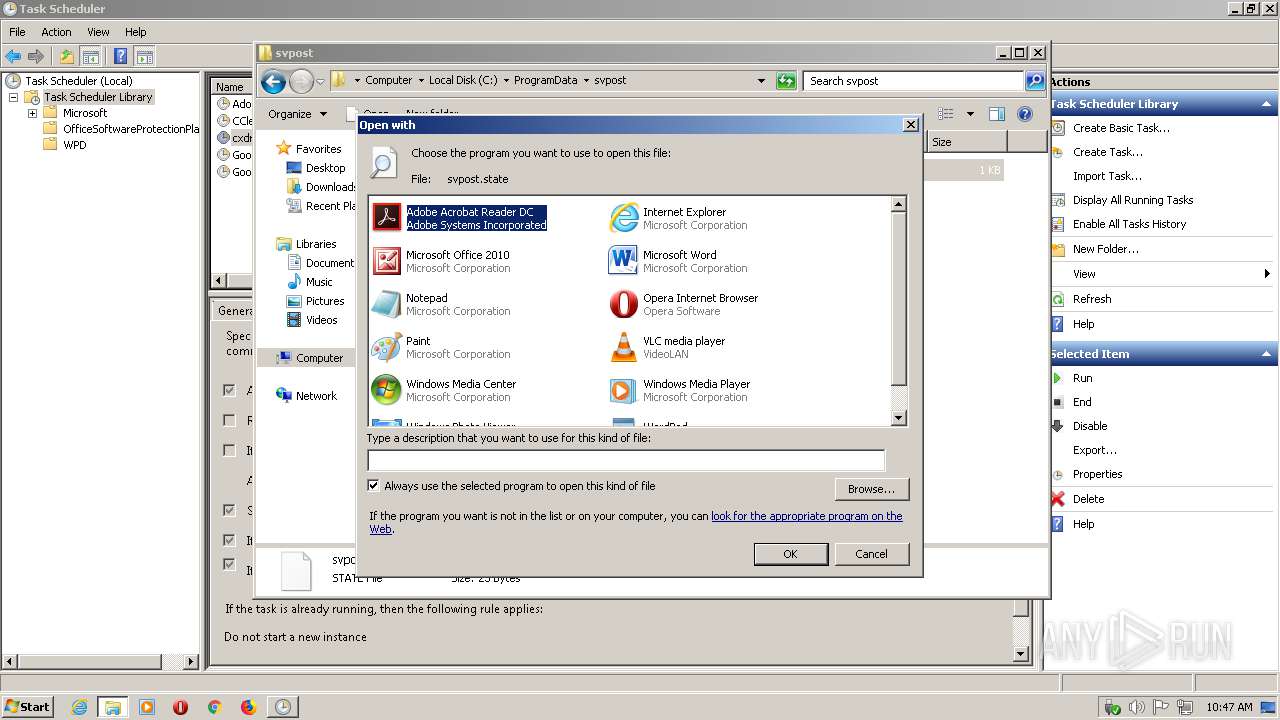Open Internet Explorer from taskbar

pos(79,707)
